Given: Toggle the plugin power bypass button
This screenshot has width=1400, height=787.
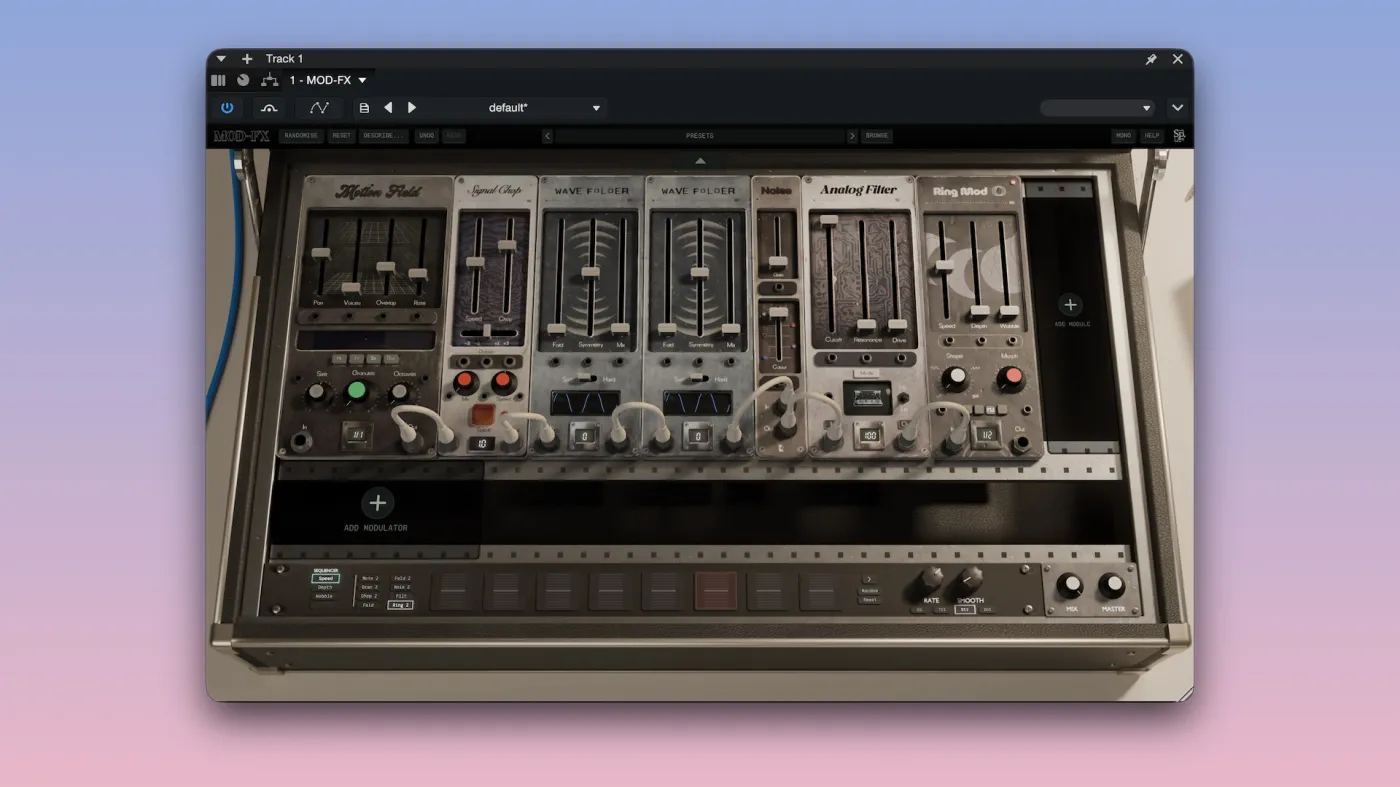Looking at the screenshot, I should tap(227, 108).
